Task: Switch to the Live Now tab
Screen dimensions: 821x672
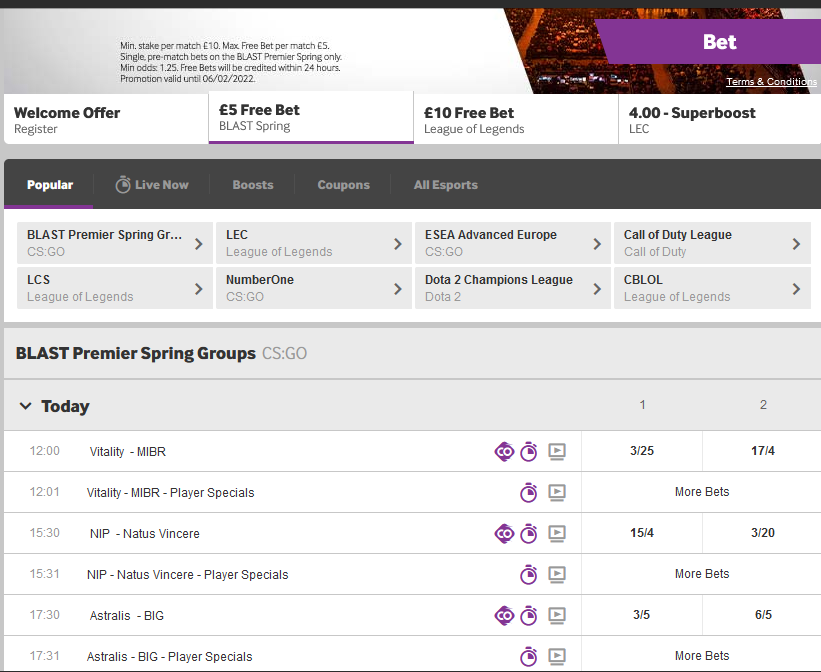Action: 152,185
